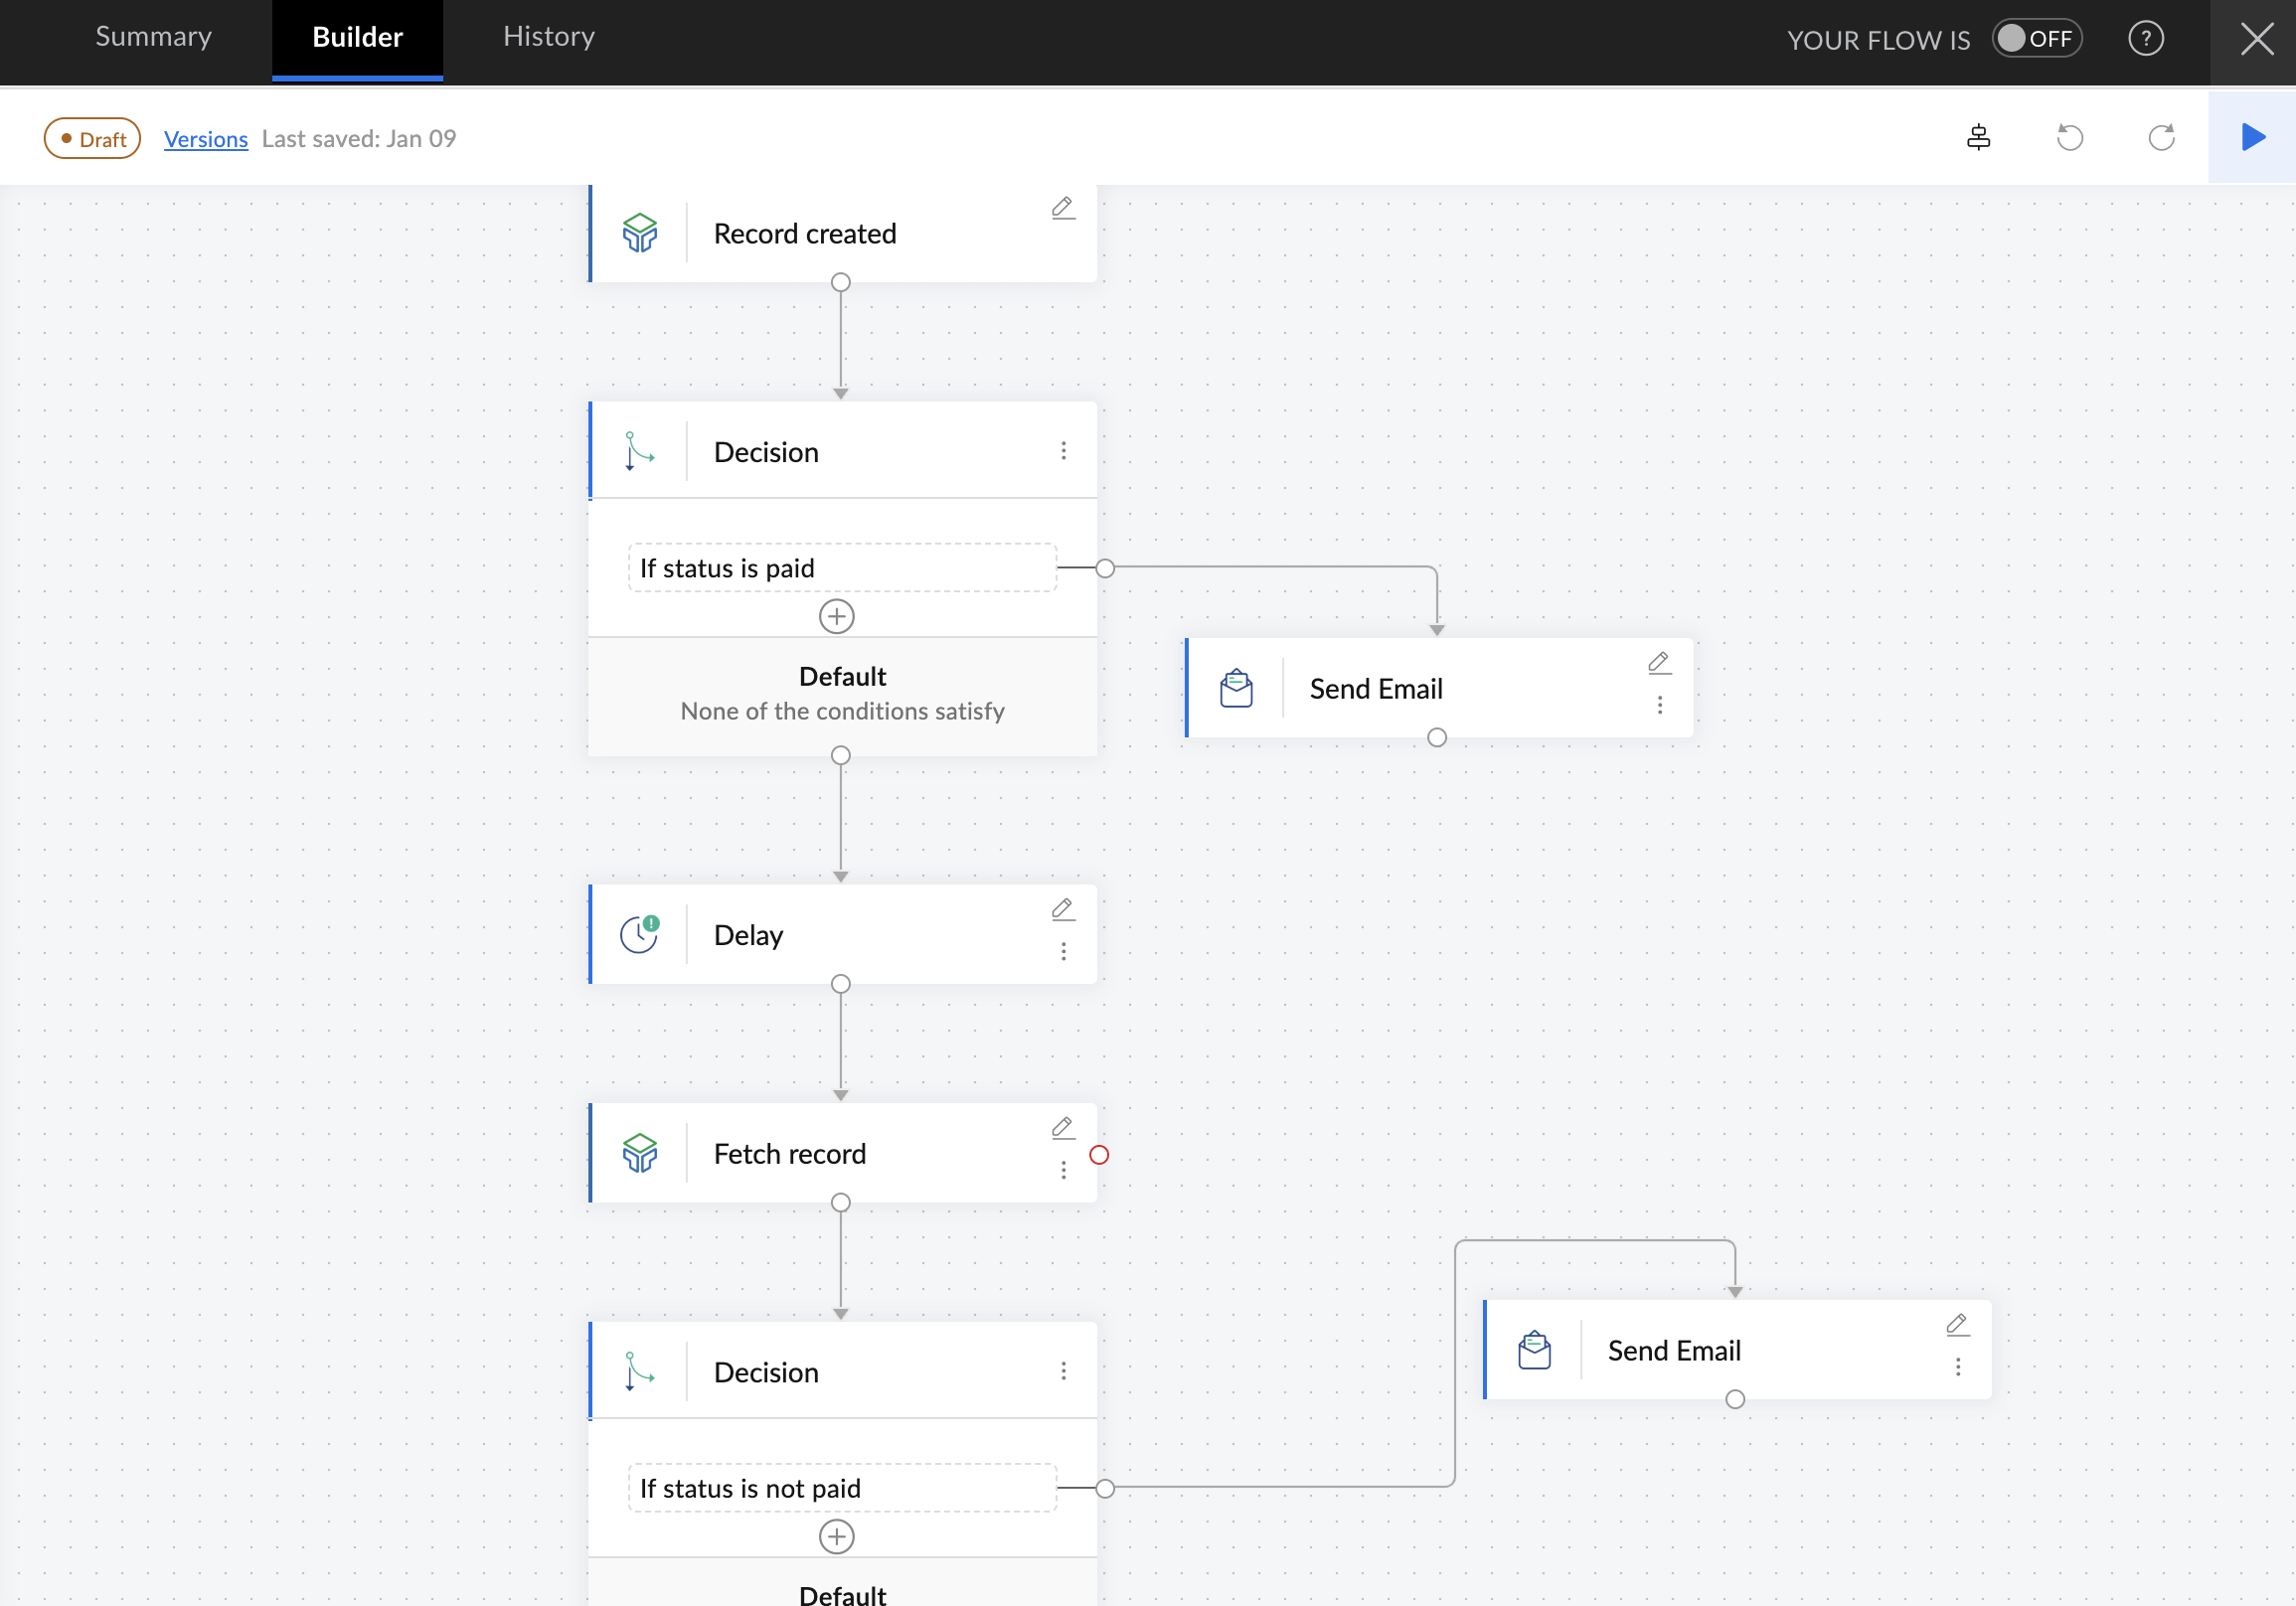2296x1606 pixels.
Task: Add condition below 'If status is paid'
Action: (x=836, y=616)
